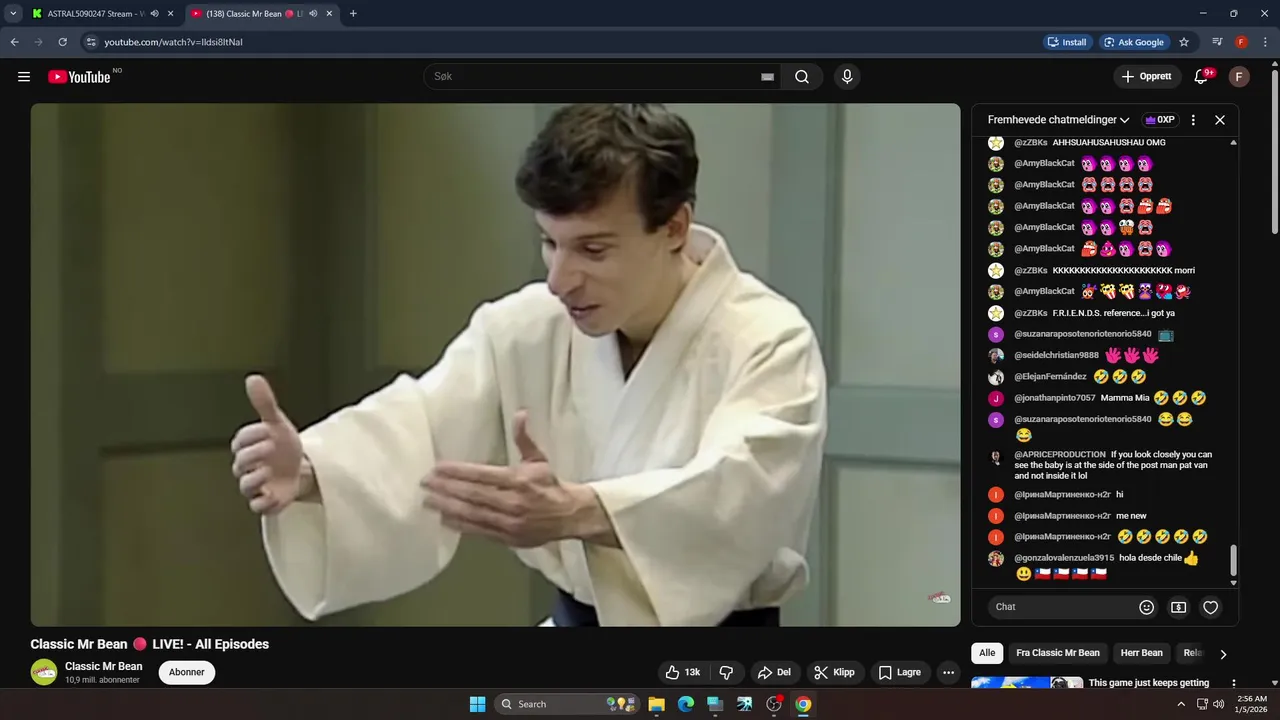Mute the Classic Mr Bean tab audio

pos(314,14)
